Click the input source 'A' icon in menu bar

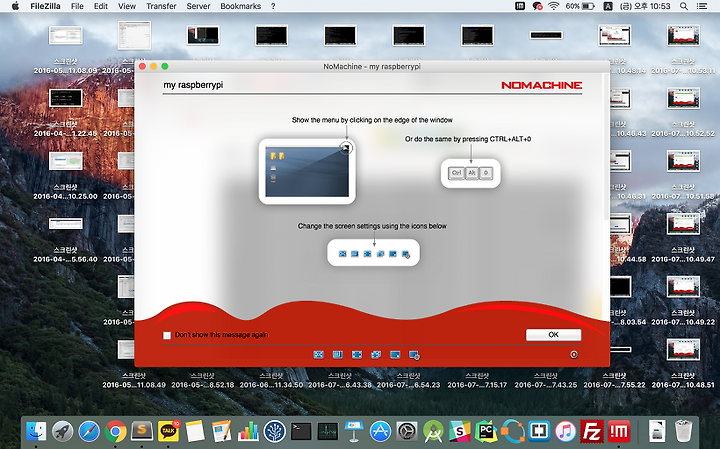tap(608, 6)
